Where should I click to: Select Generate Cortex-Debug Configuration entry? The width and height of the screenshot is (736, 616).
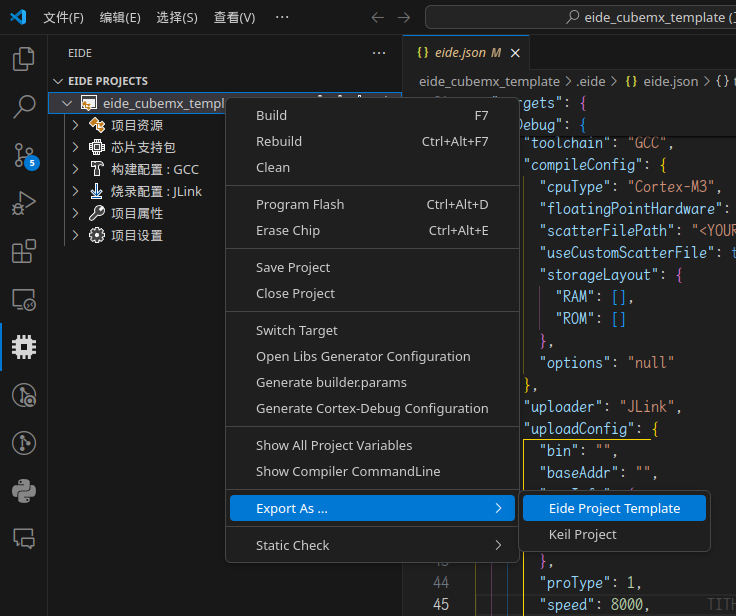[x=372, y=408]
